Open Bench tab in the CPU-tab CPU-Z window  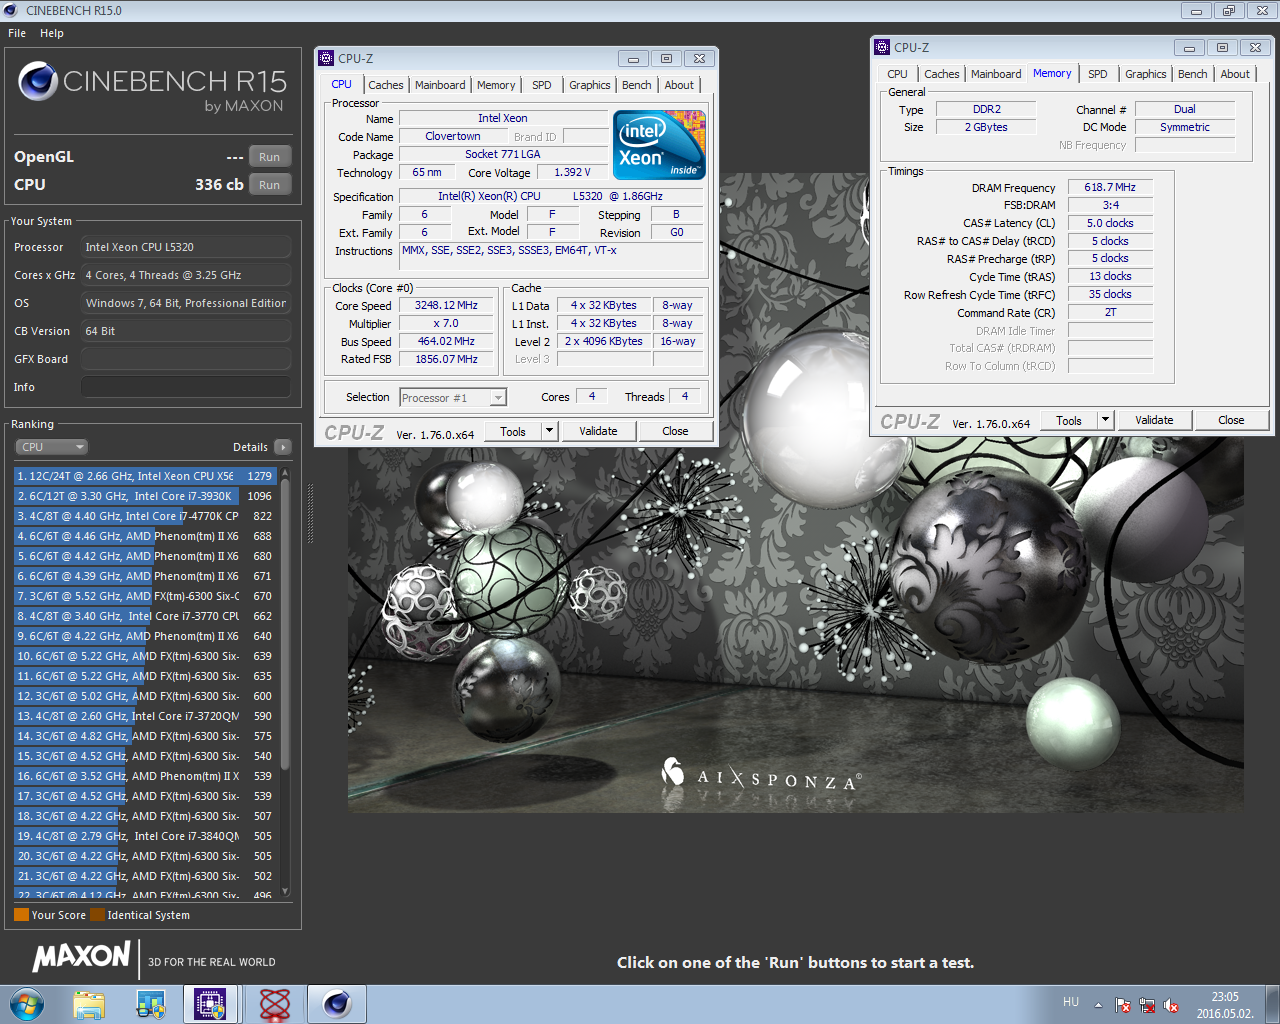click(637, 85)
